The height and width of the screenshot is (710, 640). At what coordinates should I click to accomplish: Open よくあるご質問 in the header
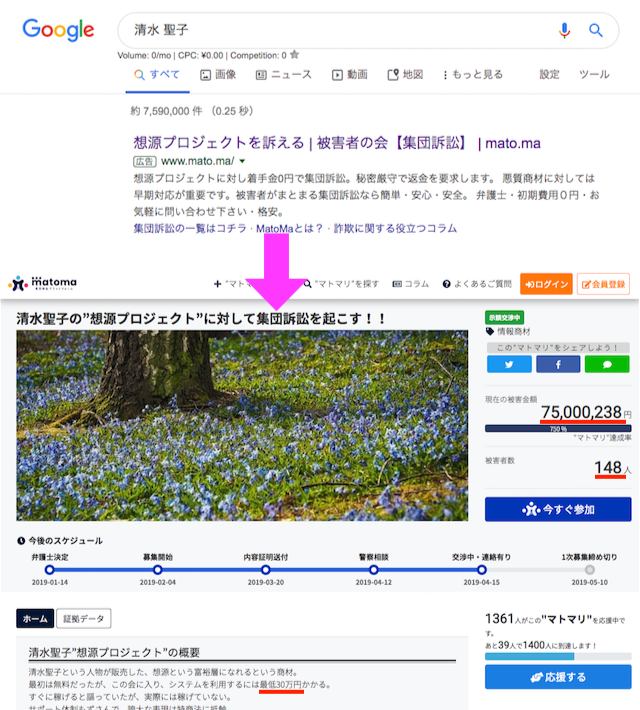tap(477, 284)
